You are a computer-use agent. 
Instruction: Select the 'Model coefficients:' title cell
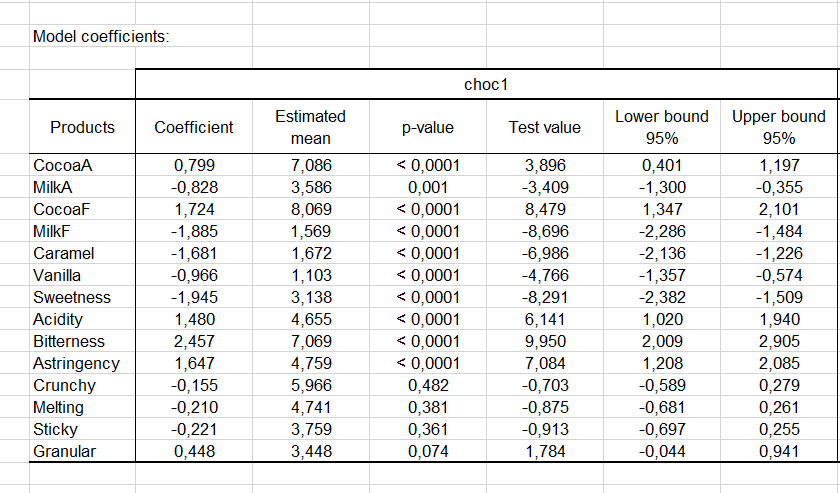coord(102,37)
